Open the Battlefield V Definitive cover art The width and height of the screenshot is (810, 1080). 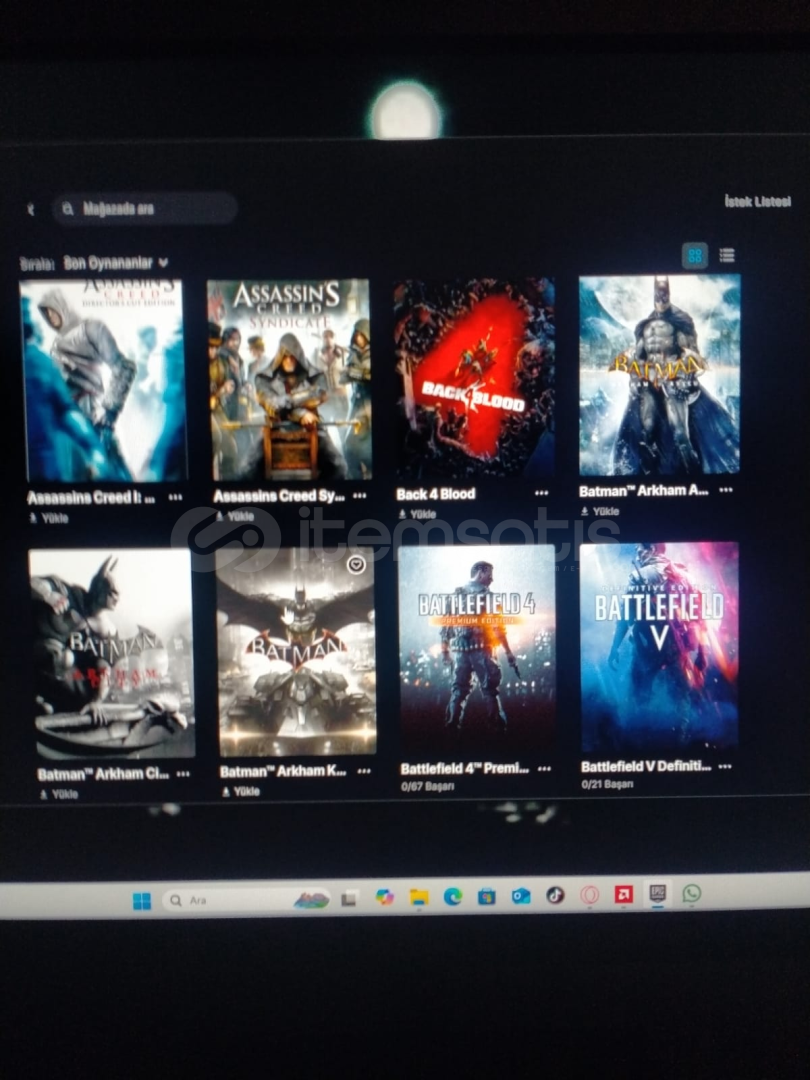[660, 646]
